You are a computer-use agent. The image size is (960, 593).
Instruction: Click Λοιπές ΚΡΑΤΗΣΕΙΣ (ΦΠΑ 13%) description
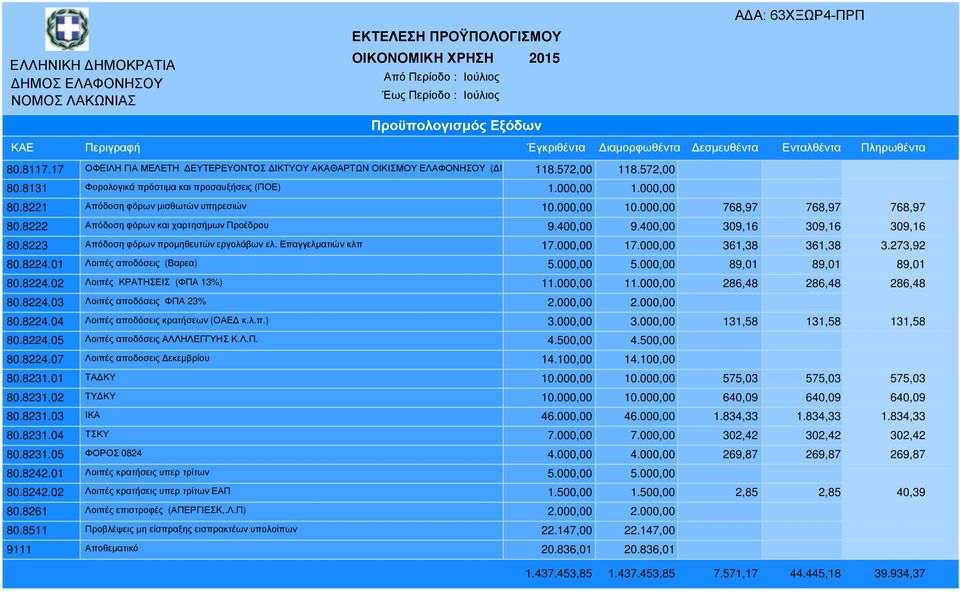[153, 282]
